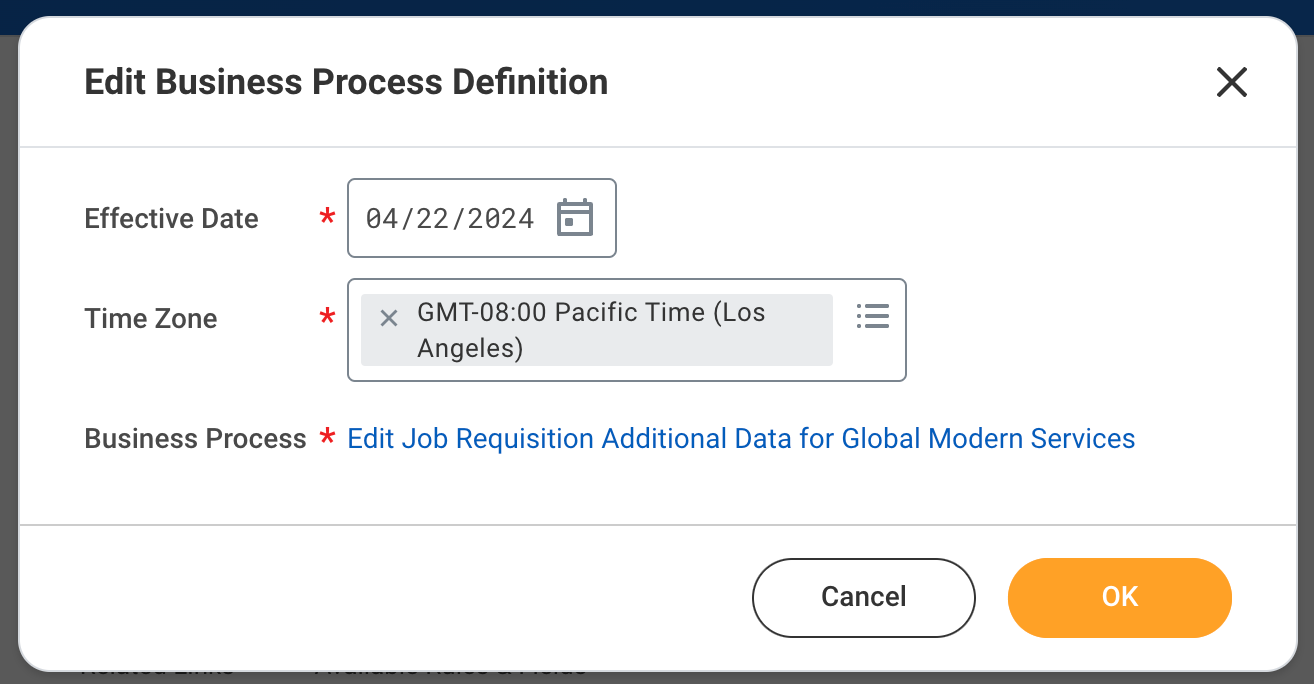The height and width of the screenshot is (684, 1314).
Task: Click required asterisk beside Business Process
Action: [x=327, y=439]
